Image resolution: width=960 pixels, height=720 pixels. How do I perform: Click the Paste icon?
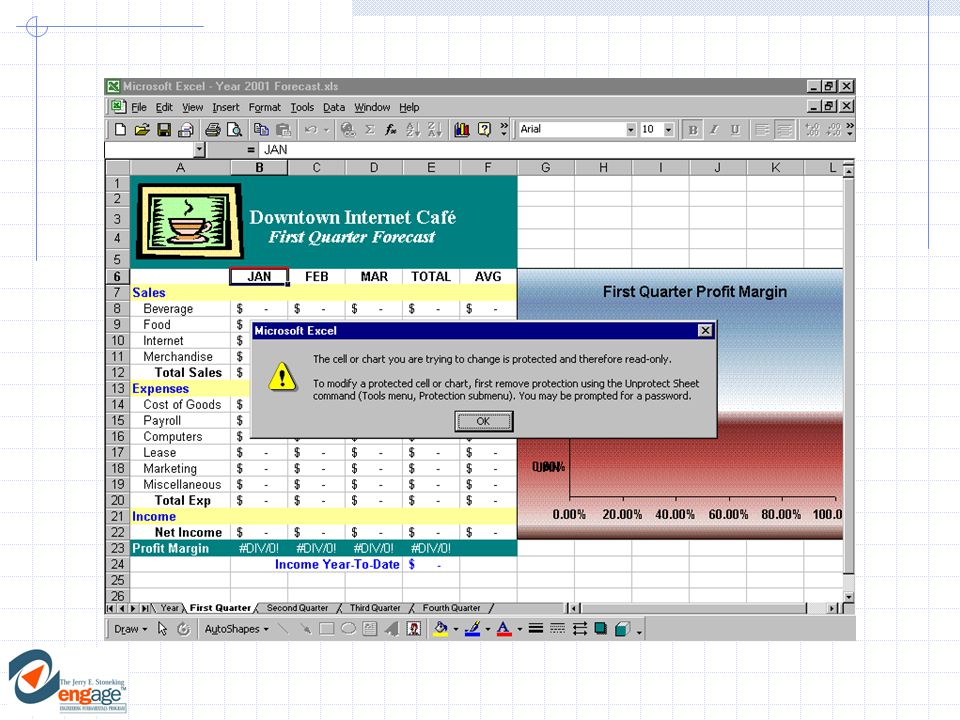pyautogui.click(x=283, y=129)
